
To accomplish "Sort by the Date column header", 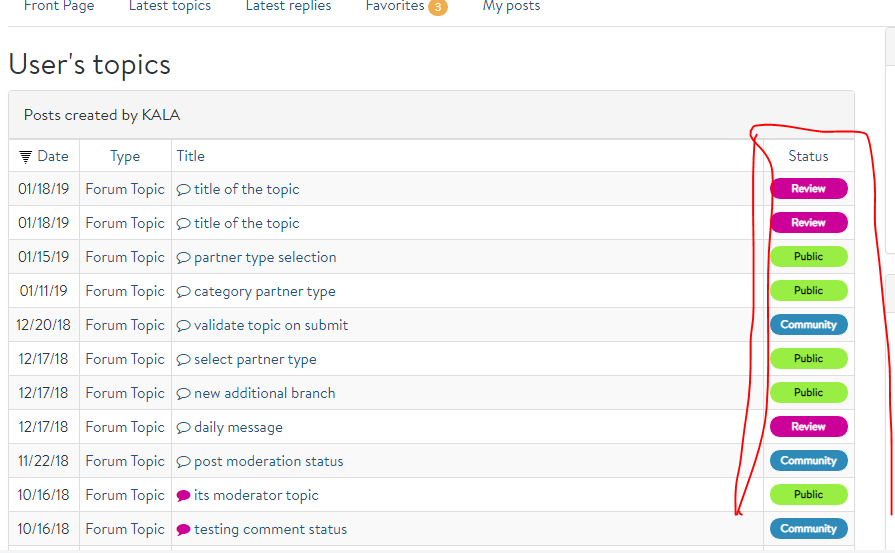I will coord(53,156).
